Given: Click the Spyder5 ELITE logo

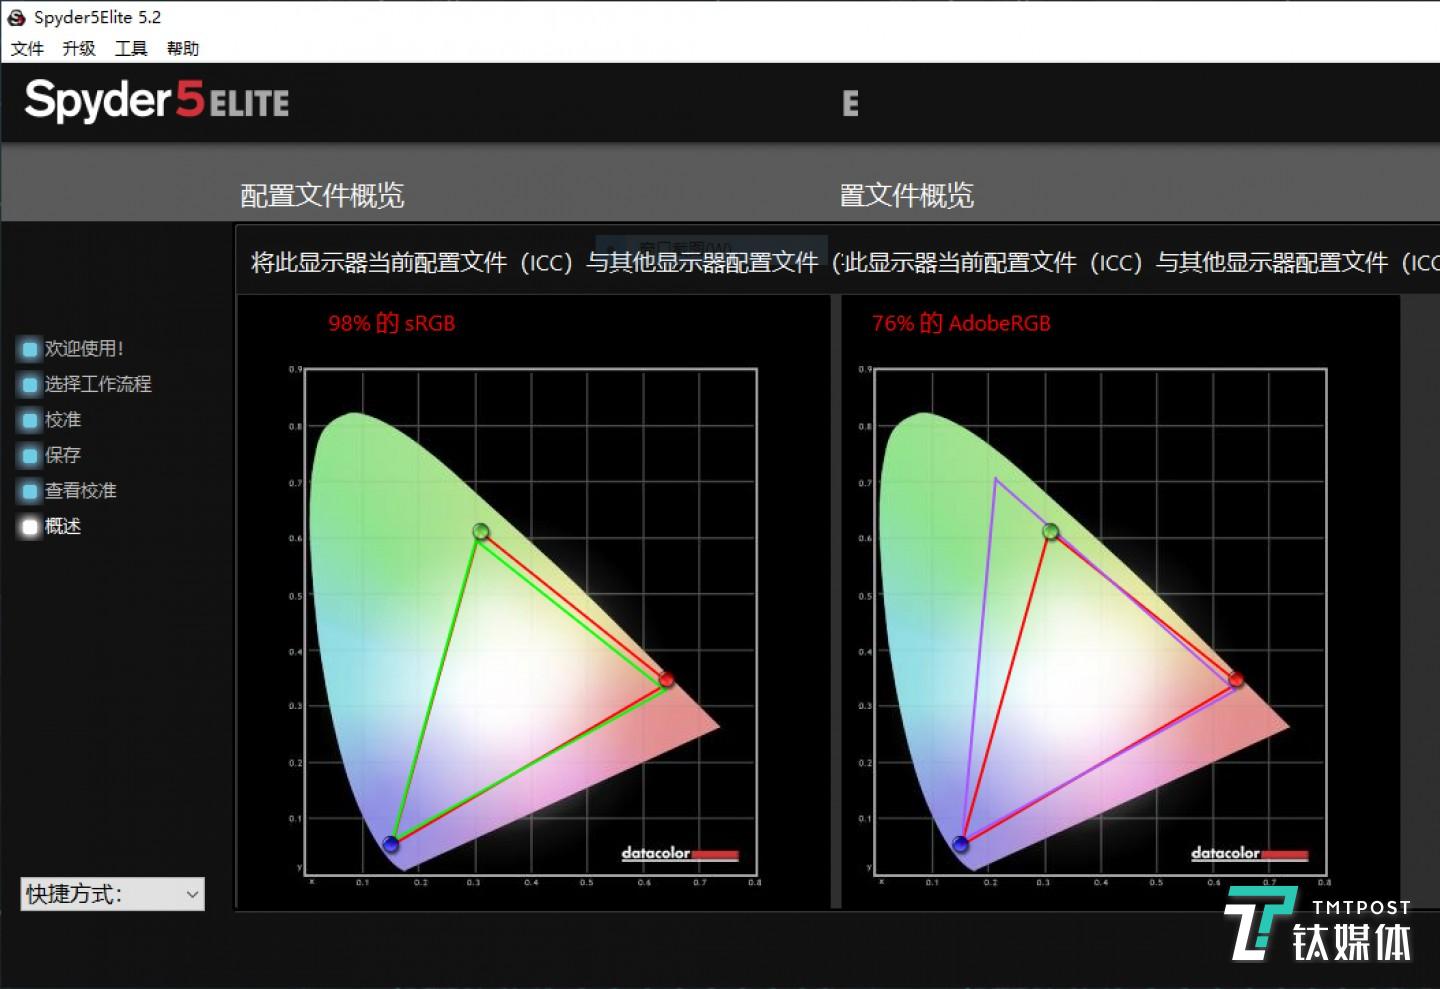Looking at the screenshot, I should 157,101.
